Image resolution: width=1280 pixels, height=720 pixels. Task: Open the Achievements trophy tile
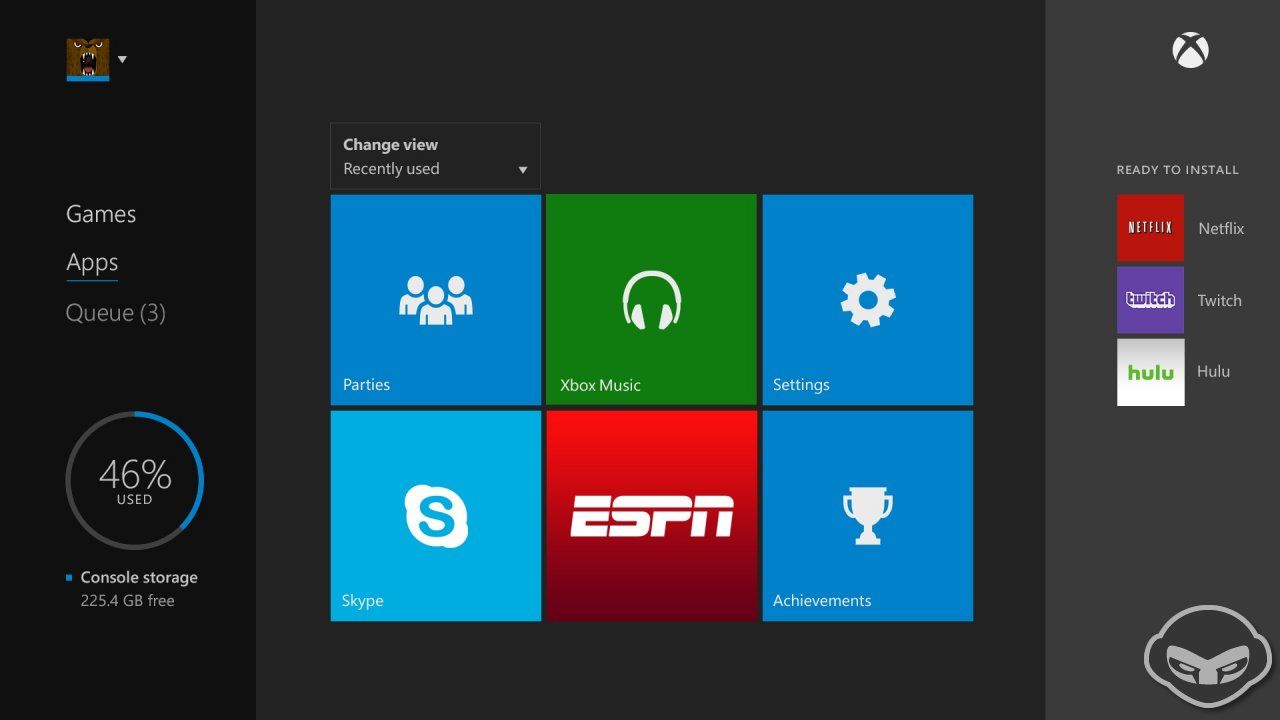click(x=867, y=516)
